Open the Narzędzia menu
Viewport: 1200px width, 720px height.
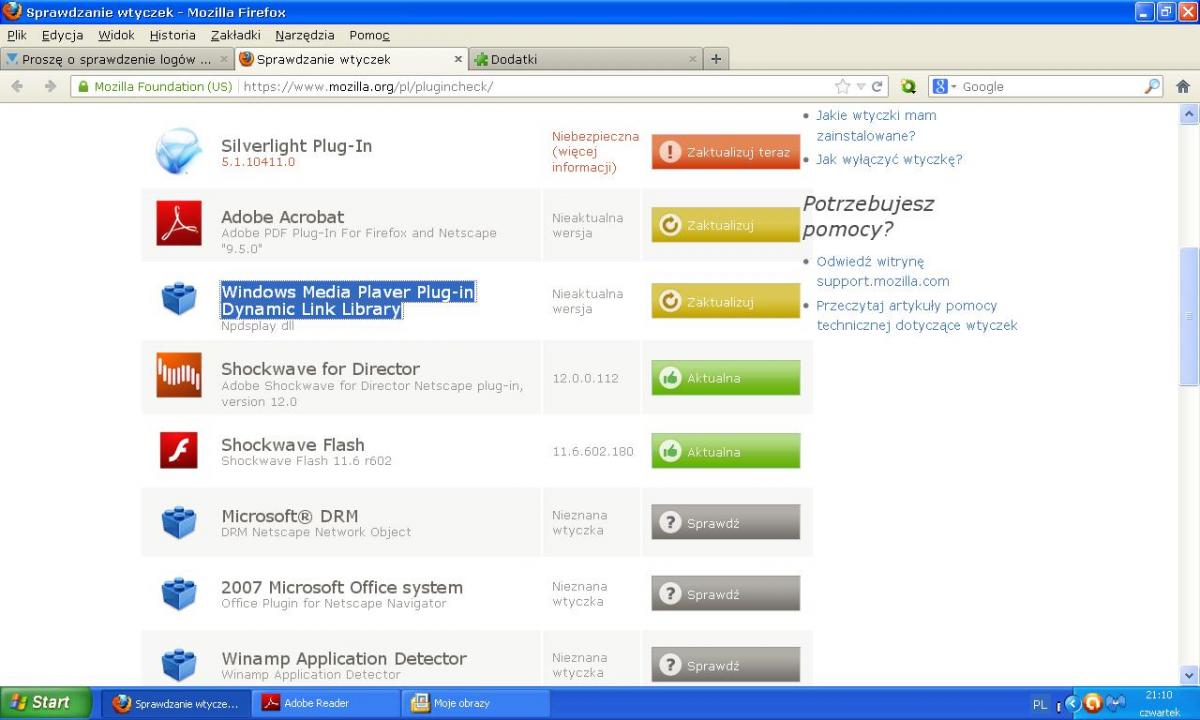[305, 35]
